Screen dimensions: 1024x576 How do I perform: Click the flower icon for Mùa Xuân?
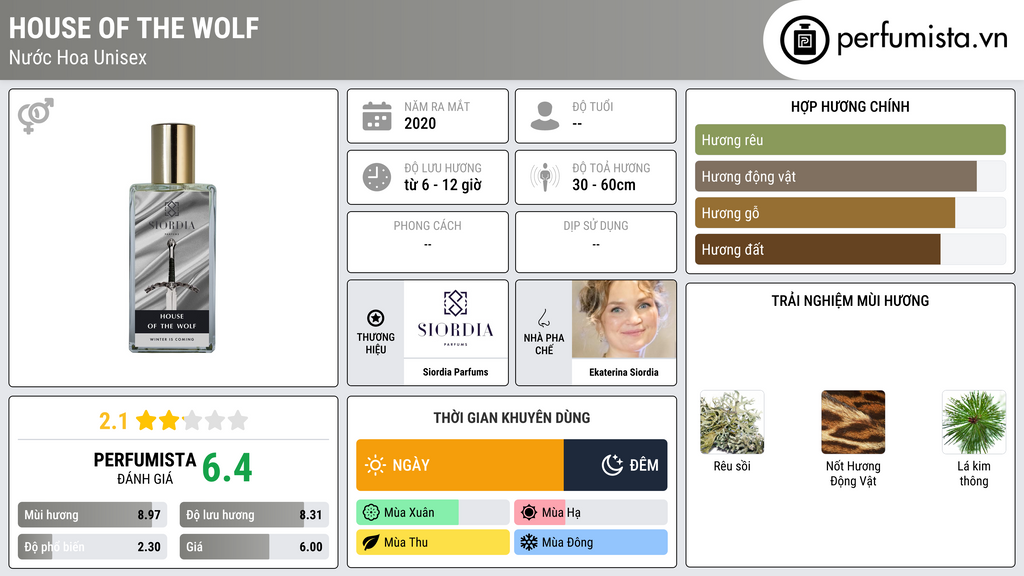point(371,513)
